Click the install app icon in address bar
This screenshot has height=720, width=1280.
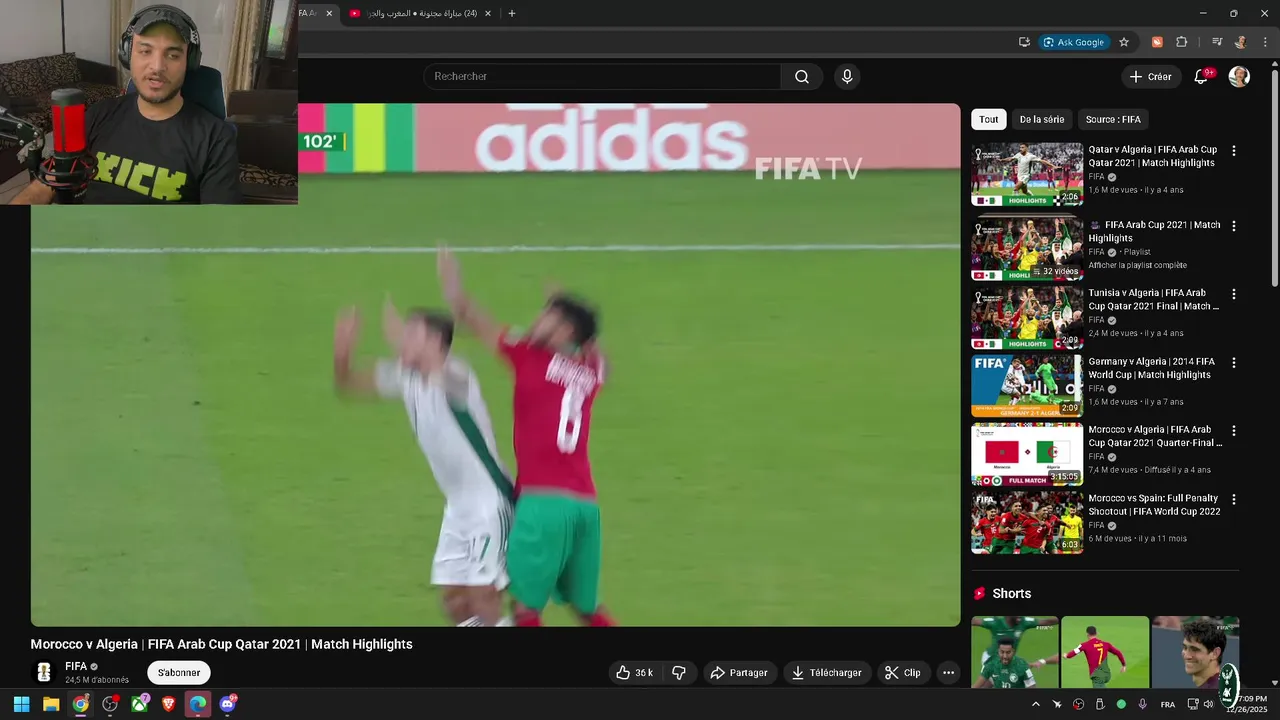1024,42
